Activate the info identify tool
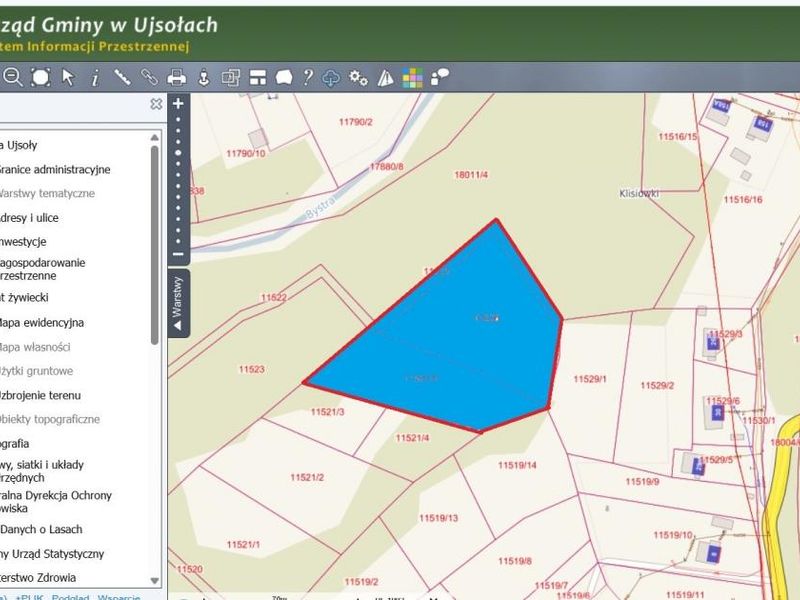800x600 pixels. click(95, 78)
